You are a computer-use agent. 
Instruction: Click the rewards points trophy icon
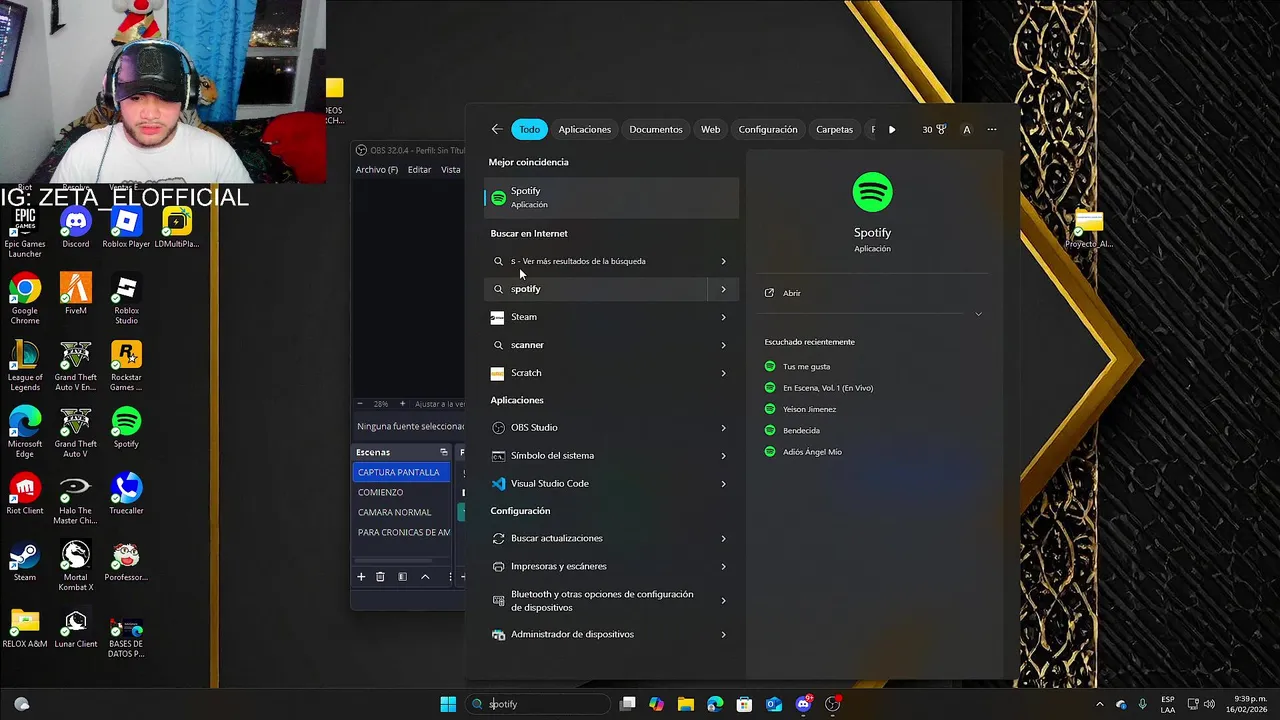pos(934,129)
